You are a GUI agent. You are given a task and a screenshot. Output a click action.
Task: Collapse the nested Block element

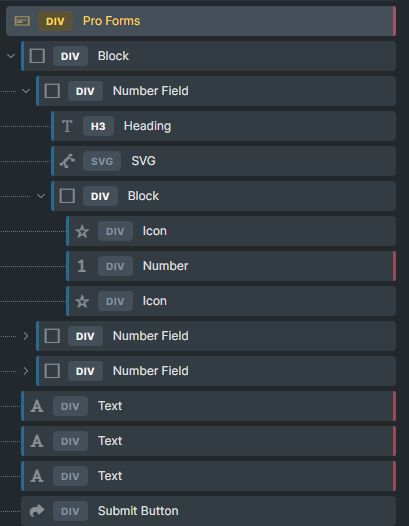[41, 196]
